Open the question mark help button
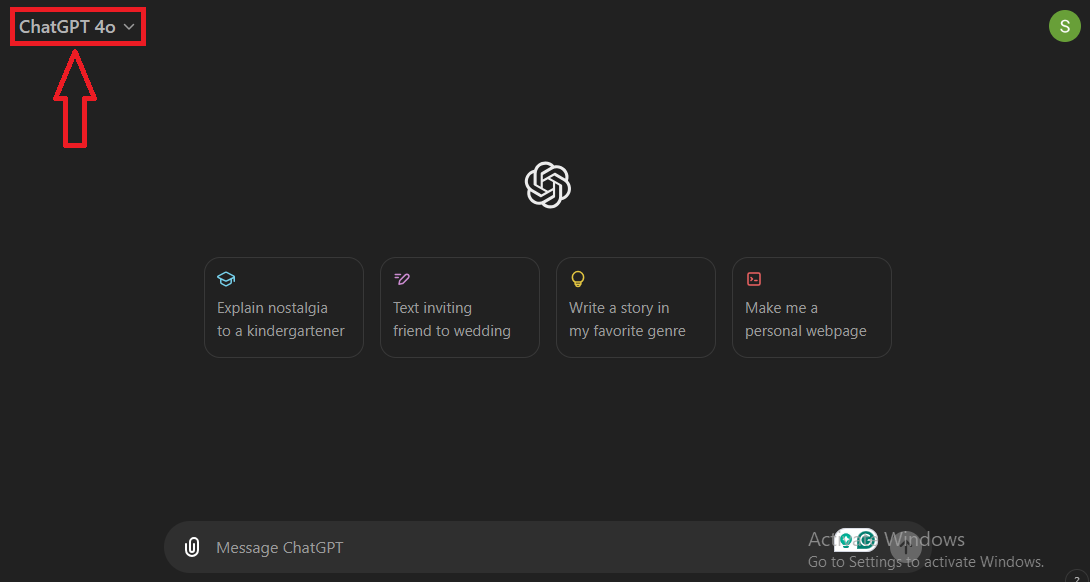 (1077, 576)
